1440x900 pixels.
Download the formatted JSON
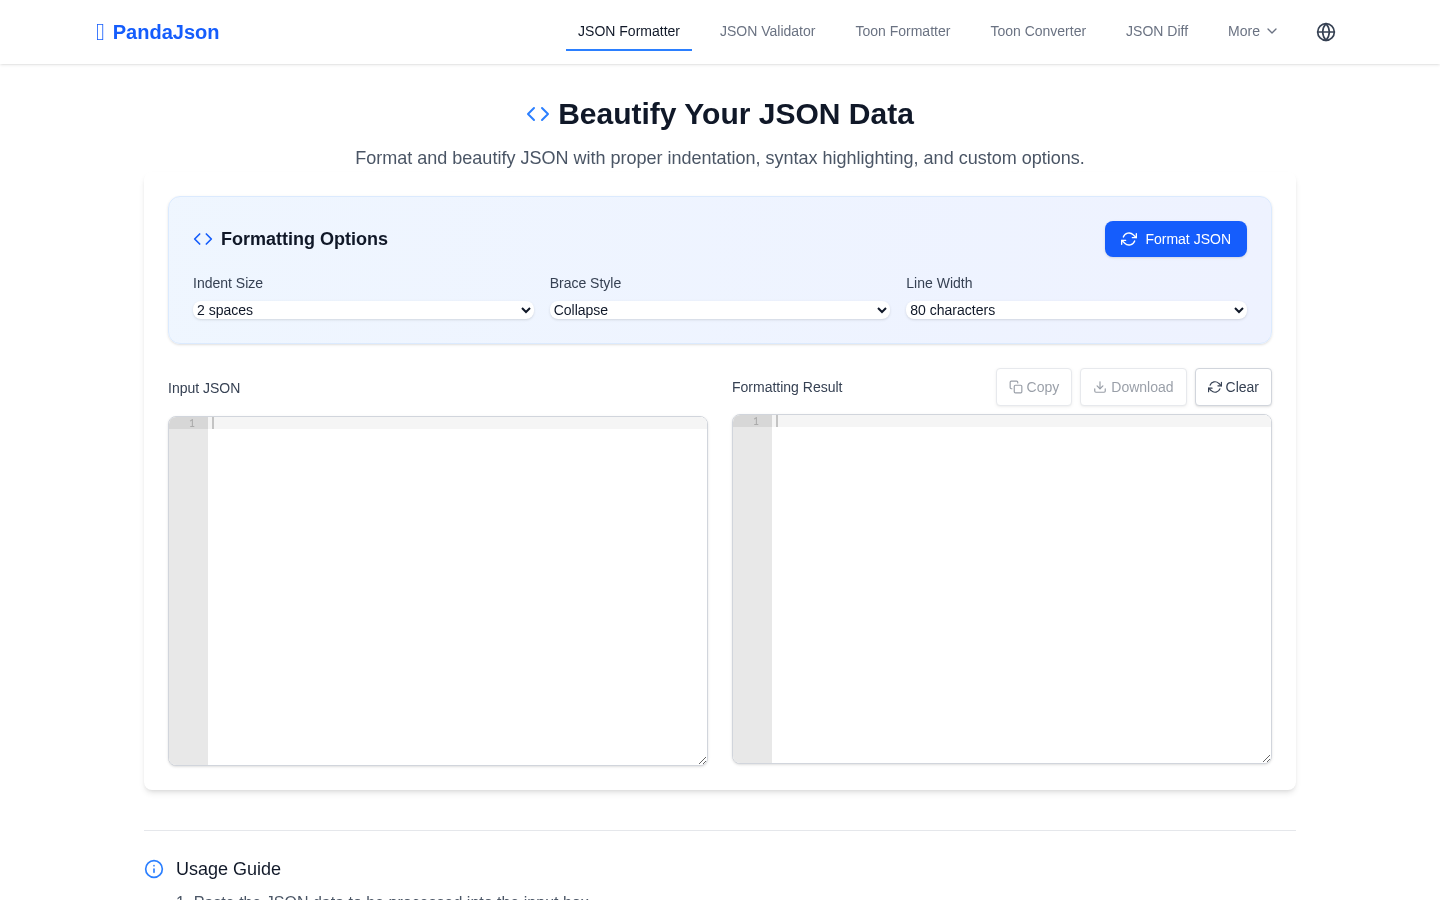(1133, 387)
